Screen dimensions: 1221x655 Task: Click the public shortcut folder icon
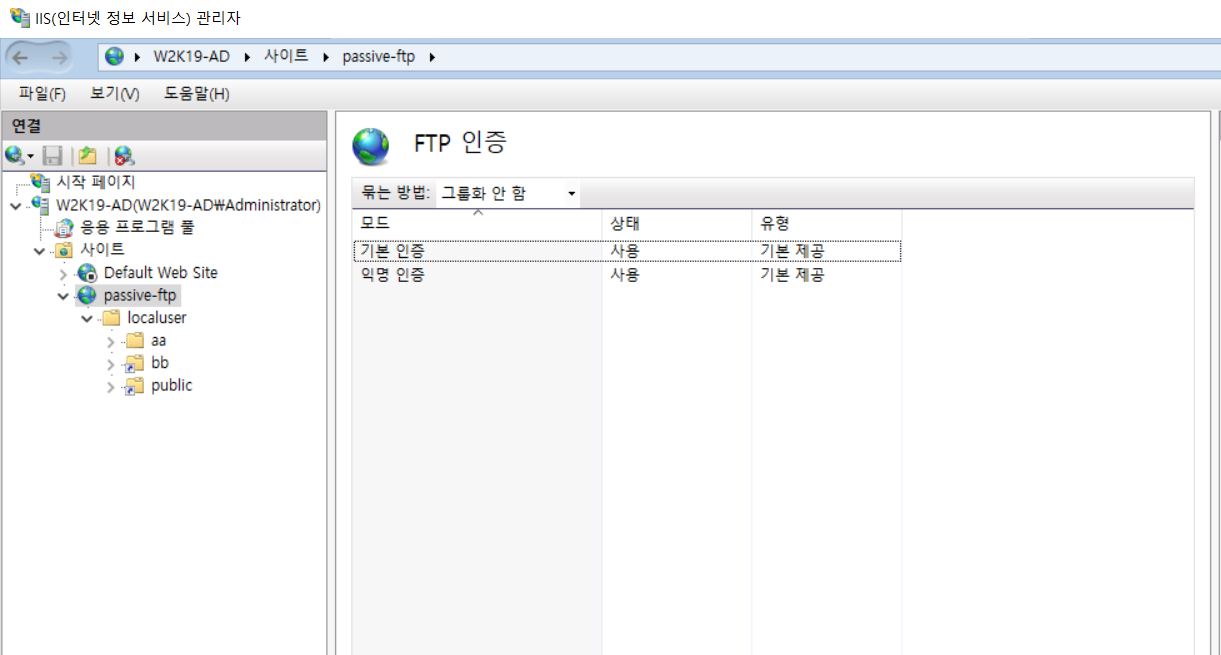coord(135,386)
